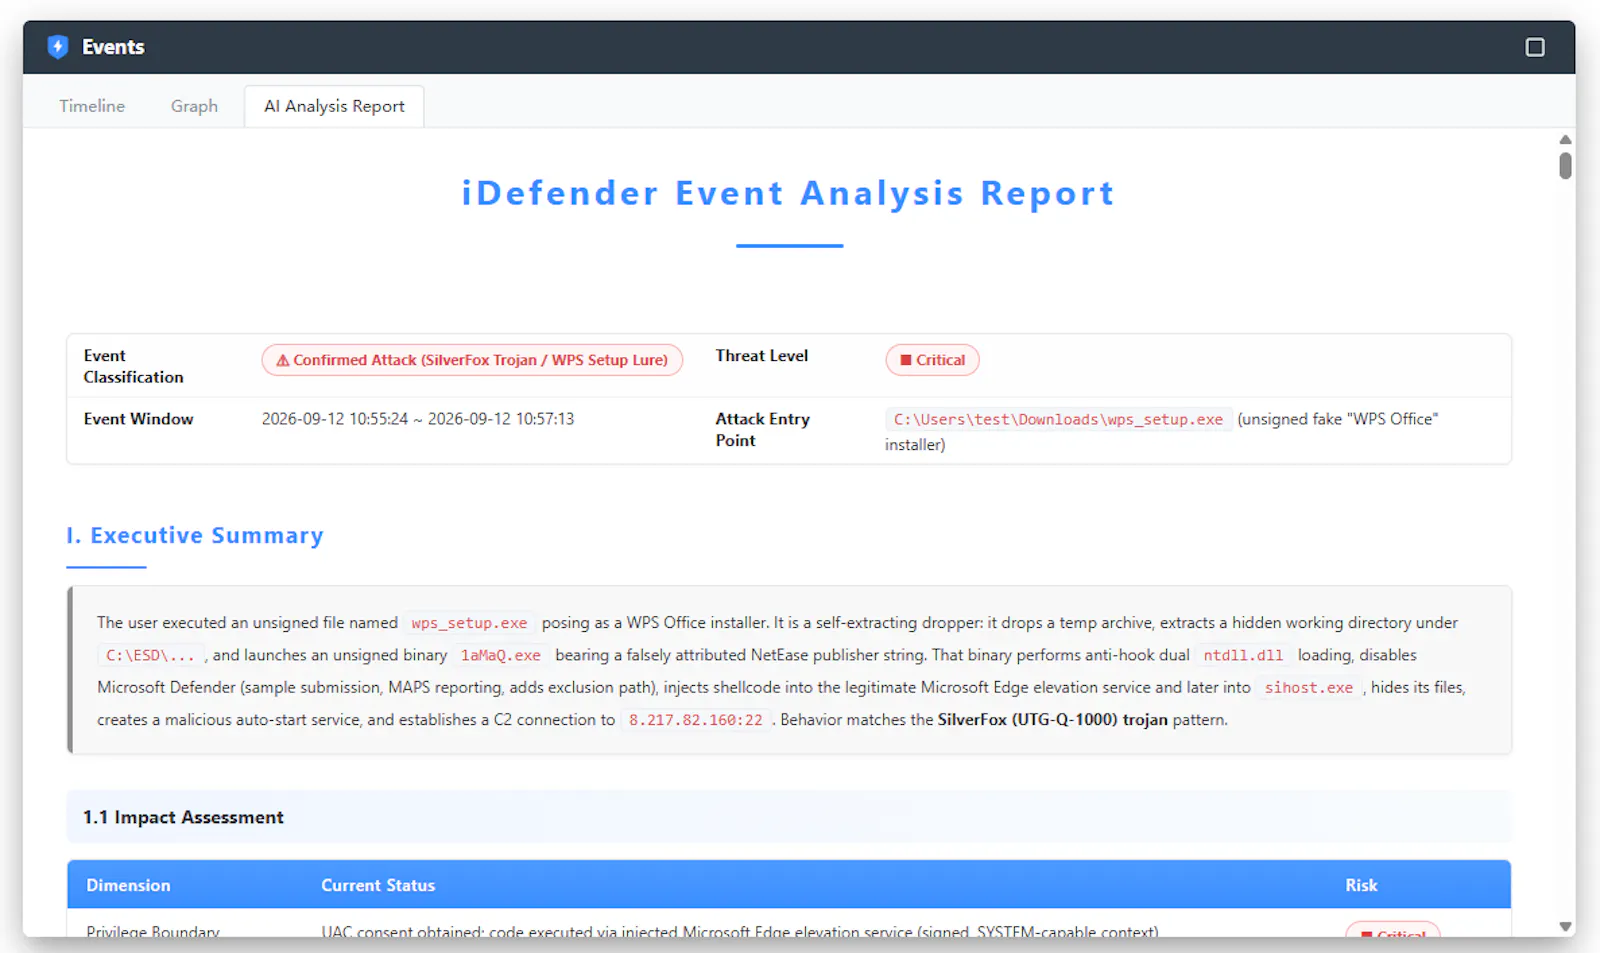The width and height of the screenshot is (1600, 953).
Task: Click the Current Status column header
Action: [x=378, y=885]
